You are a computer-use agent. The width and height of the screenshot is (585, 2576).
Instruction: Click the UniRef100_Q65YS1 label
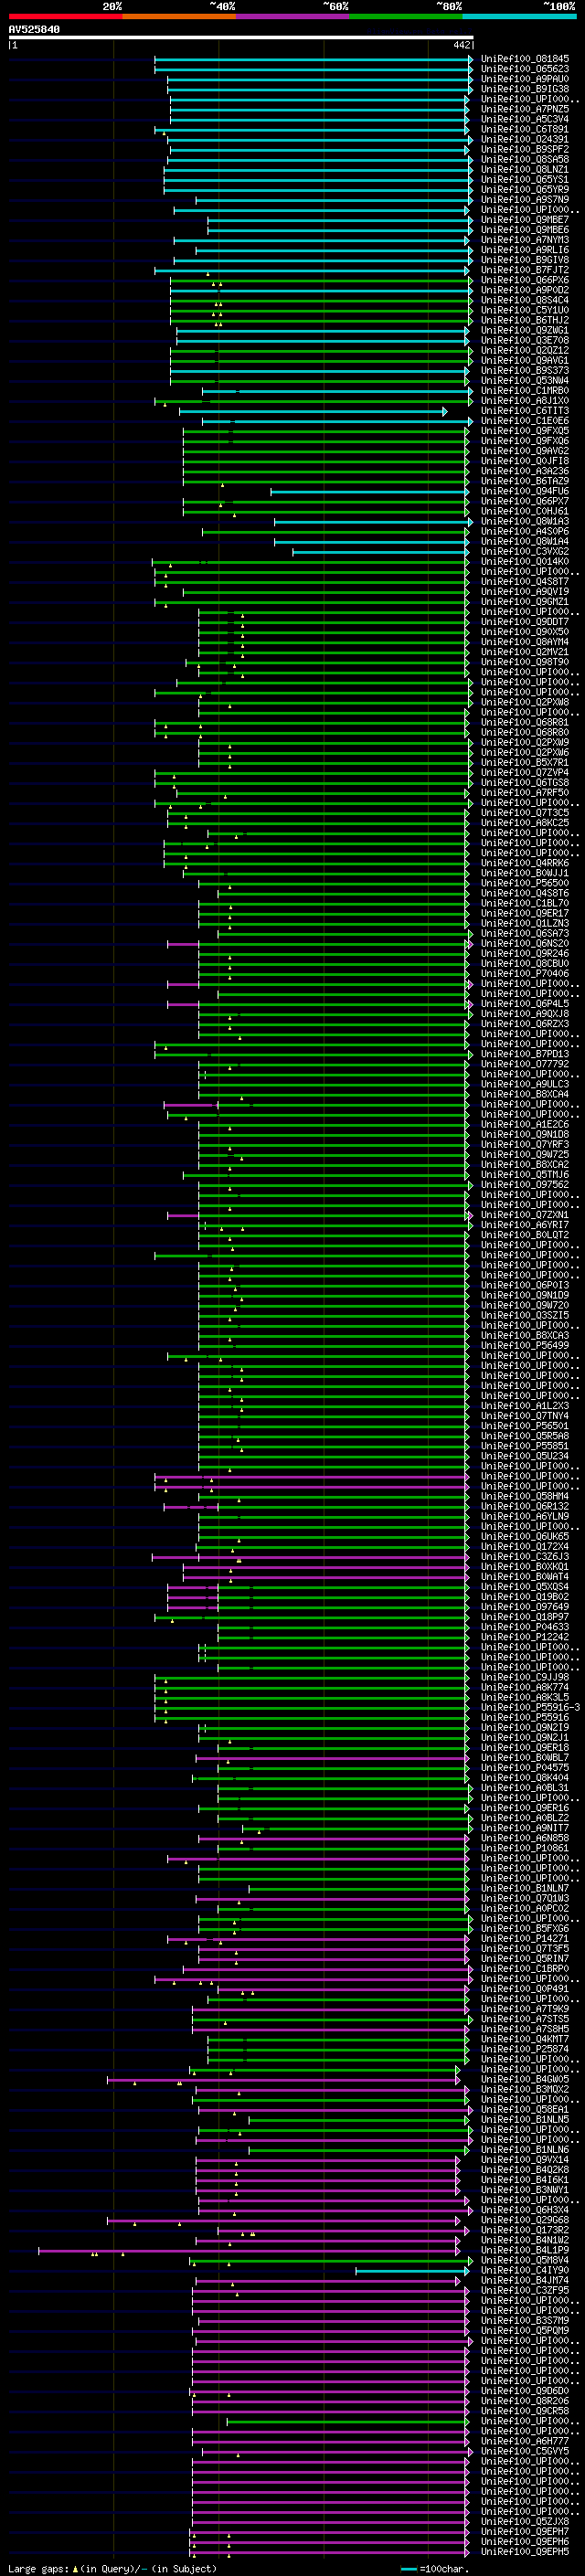(525, 179)
